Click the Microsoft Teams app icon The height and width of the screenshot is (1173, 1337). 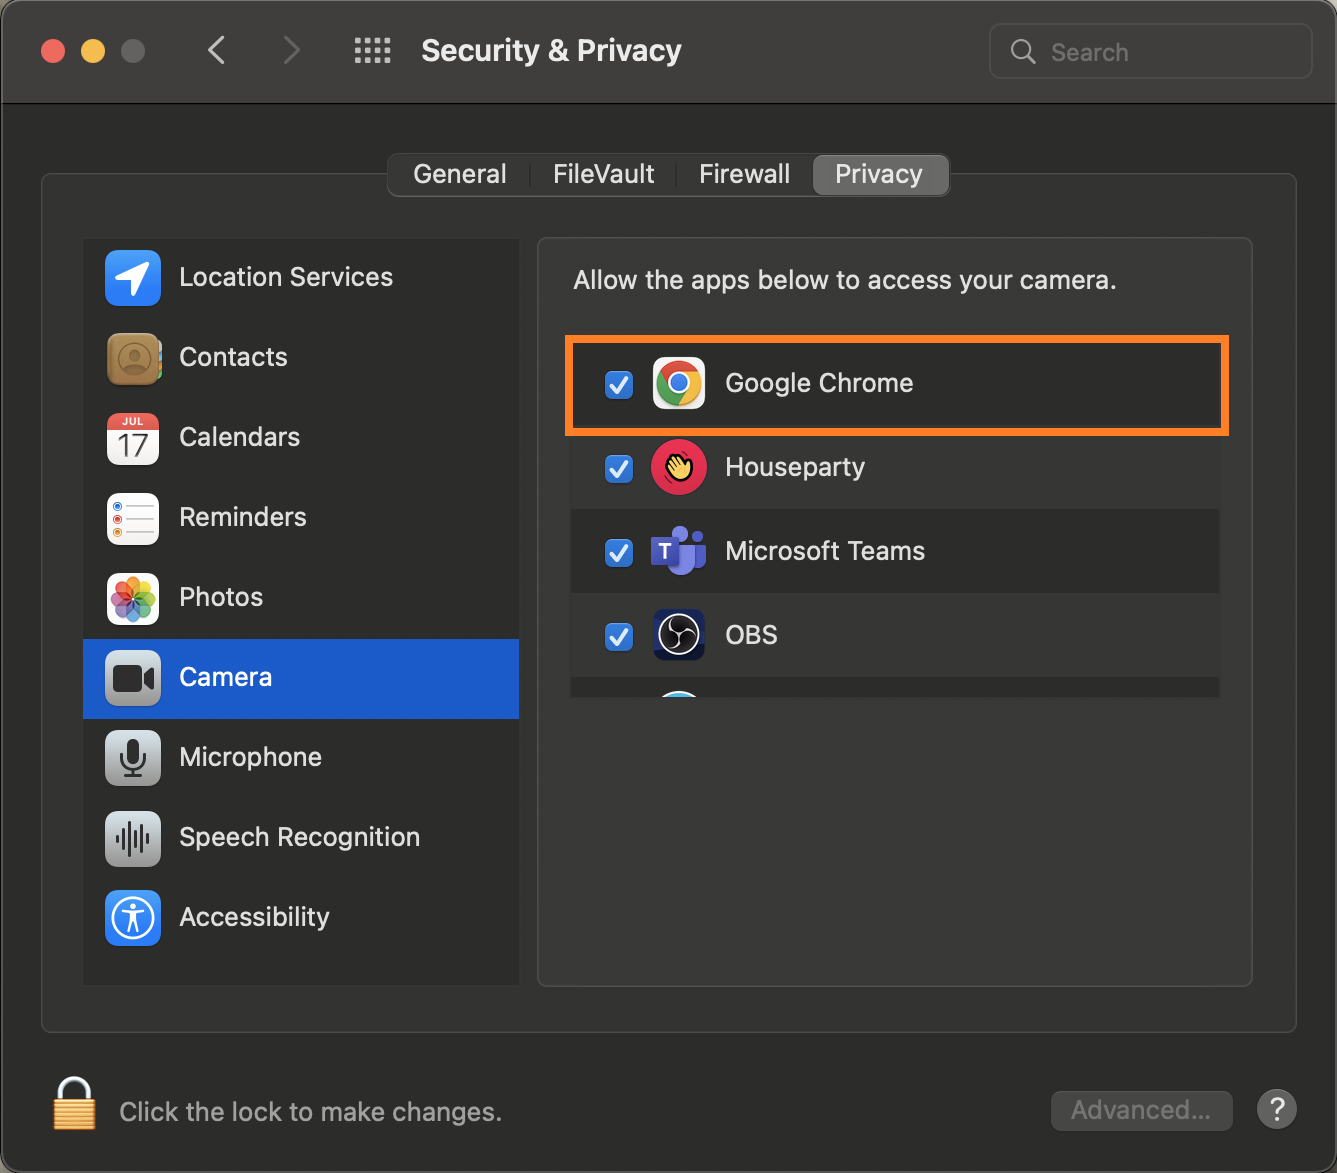[679, 551]
